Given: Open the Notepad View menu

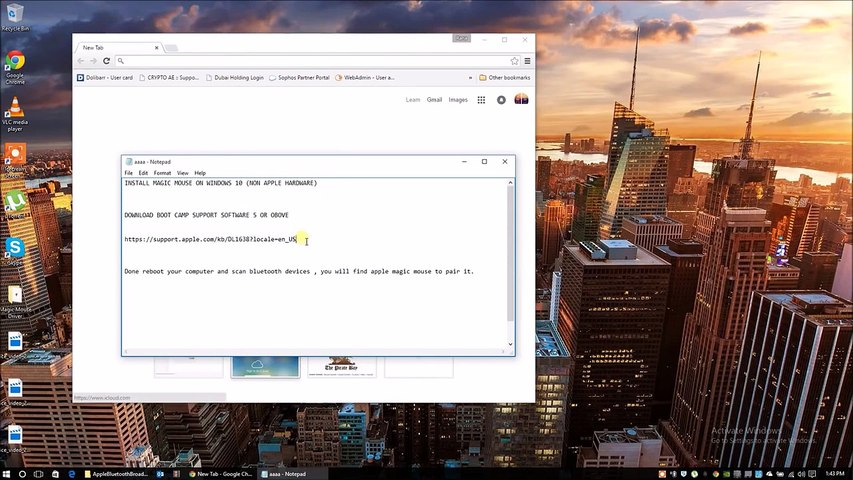Looking at the screenshot, I should 182,173.
